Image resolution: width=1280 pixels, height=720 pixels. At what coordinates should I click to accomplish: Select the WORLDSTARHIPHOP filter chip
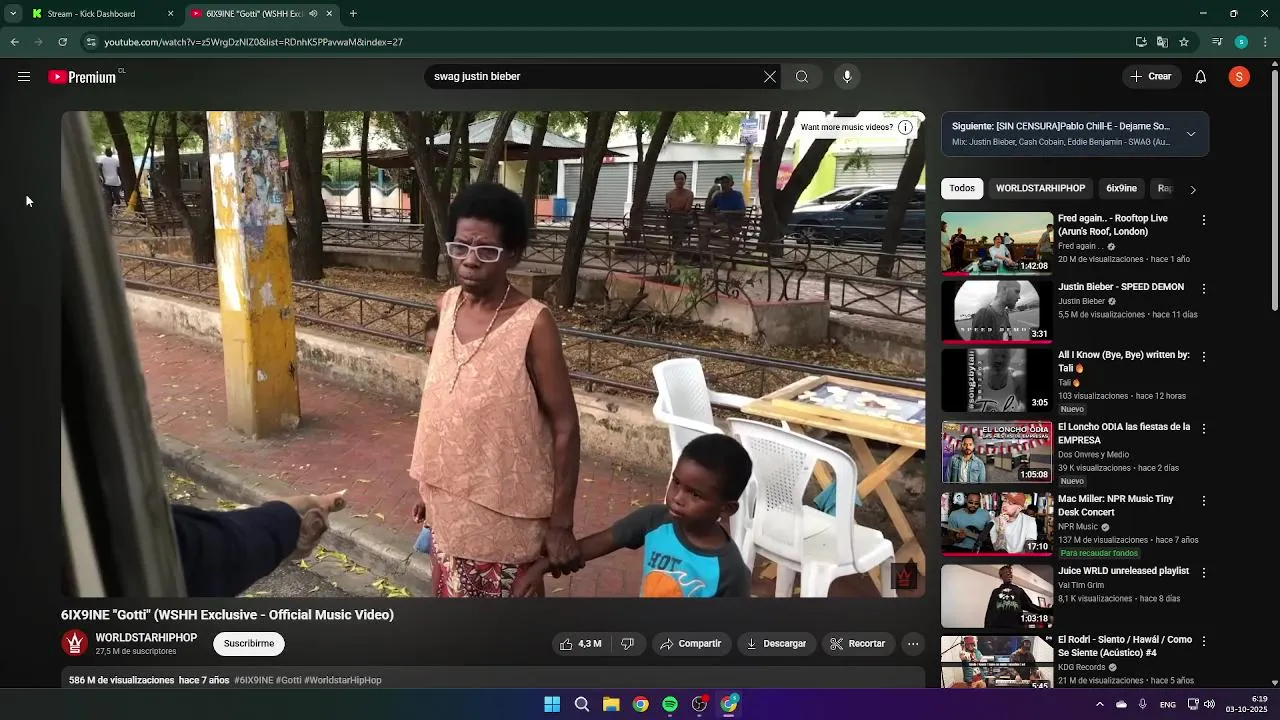(1040, 189)
